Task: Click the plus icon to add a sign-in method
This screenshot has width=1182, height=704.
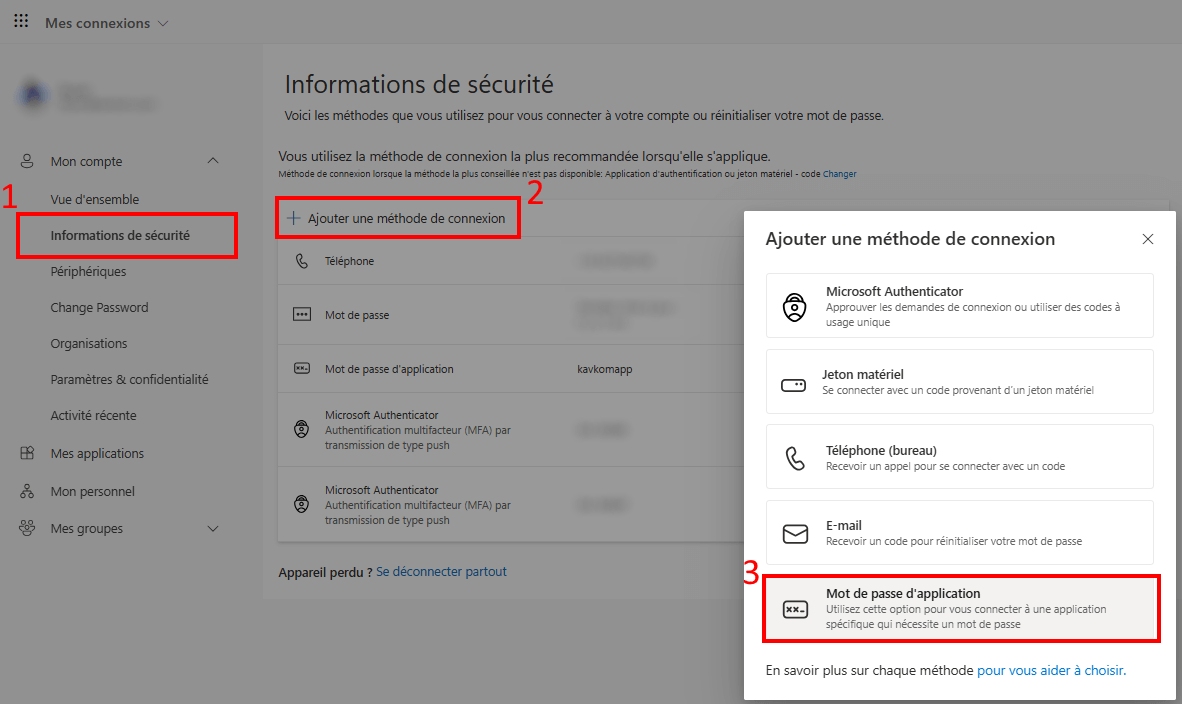Action: pos(294,218)
